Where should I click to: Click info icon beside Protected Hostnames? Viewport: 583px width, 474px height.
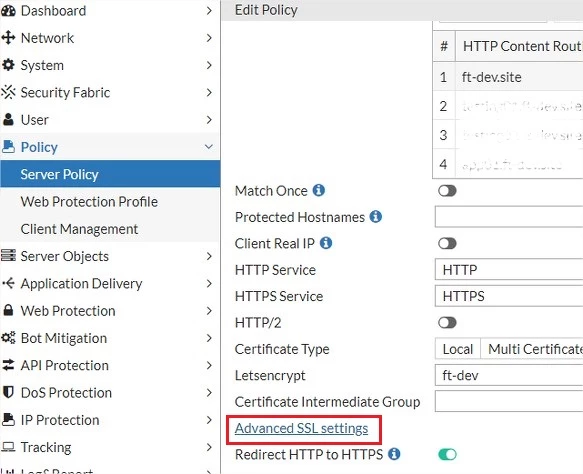tap(376, 217)
